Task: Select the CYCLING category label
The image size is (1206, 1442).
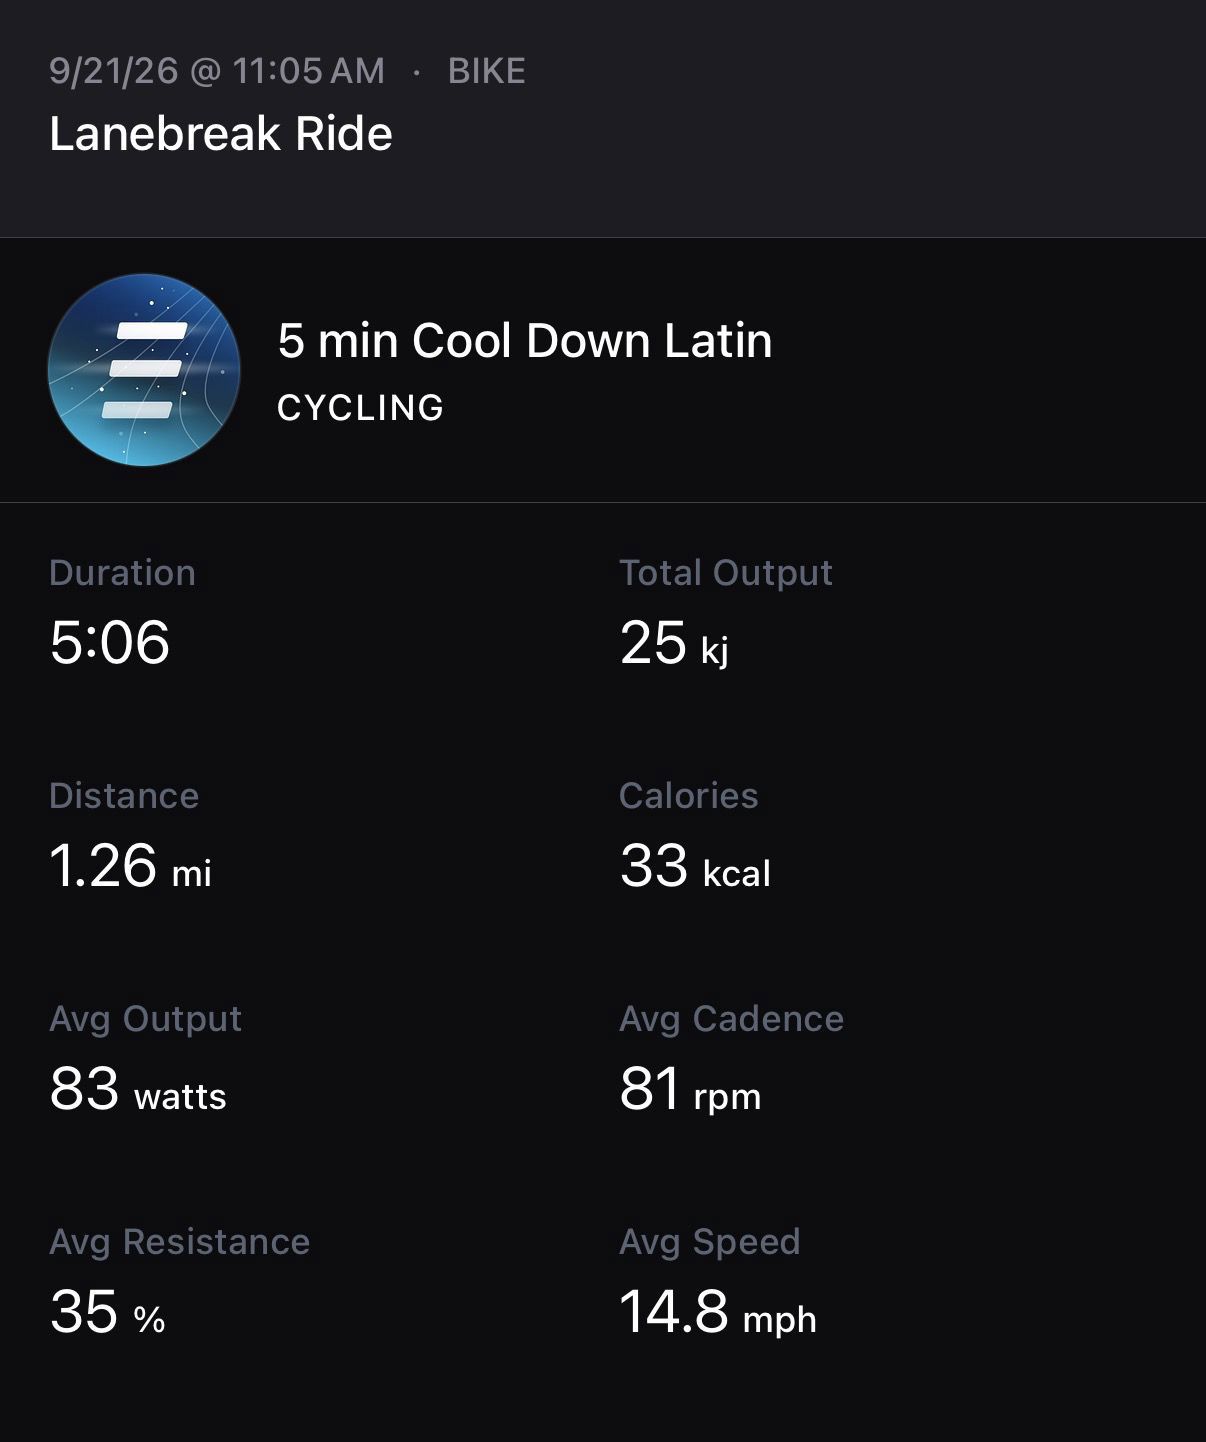Action: 360,408
